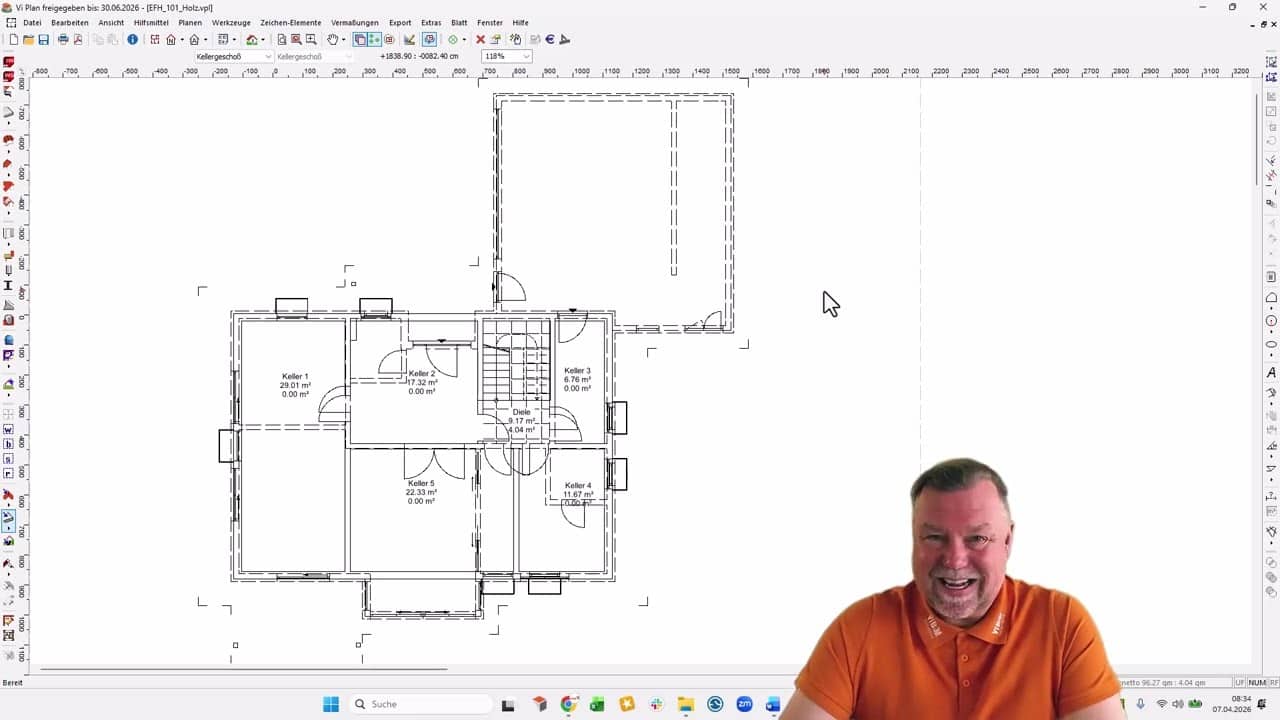Viewport: 1280px width, 720px height.
Task: Click the Hilfe menu item
Action: point(520,22)
